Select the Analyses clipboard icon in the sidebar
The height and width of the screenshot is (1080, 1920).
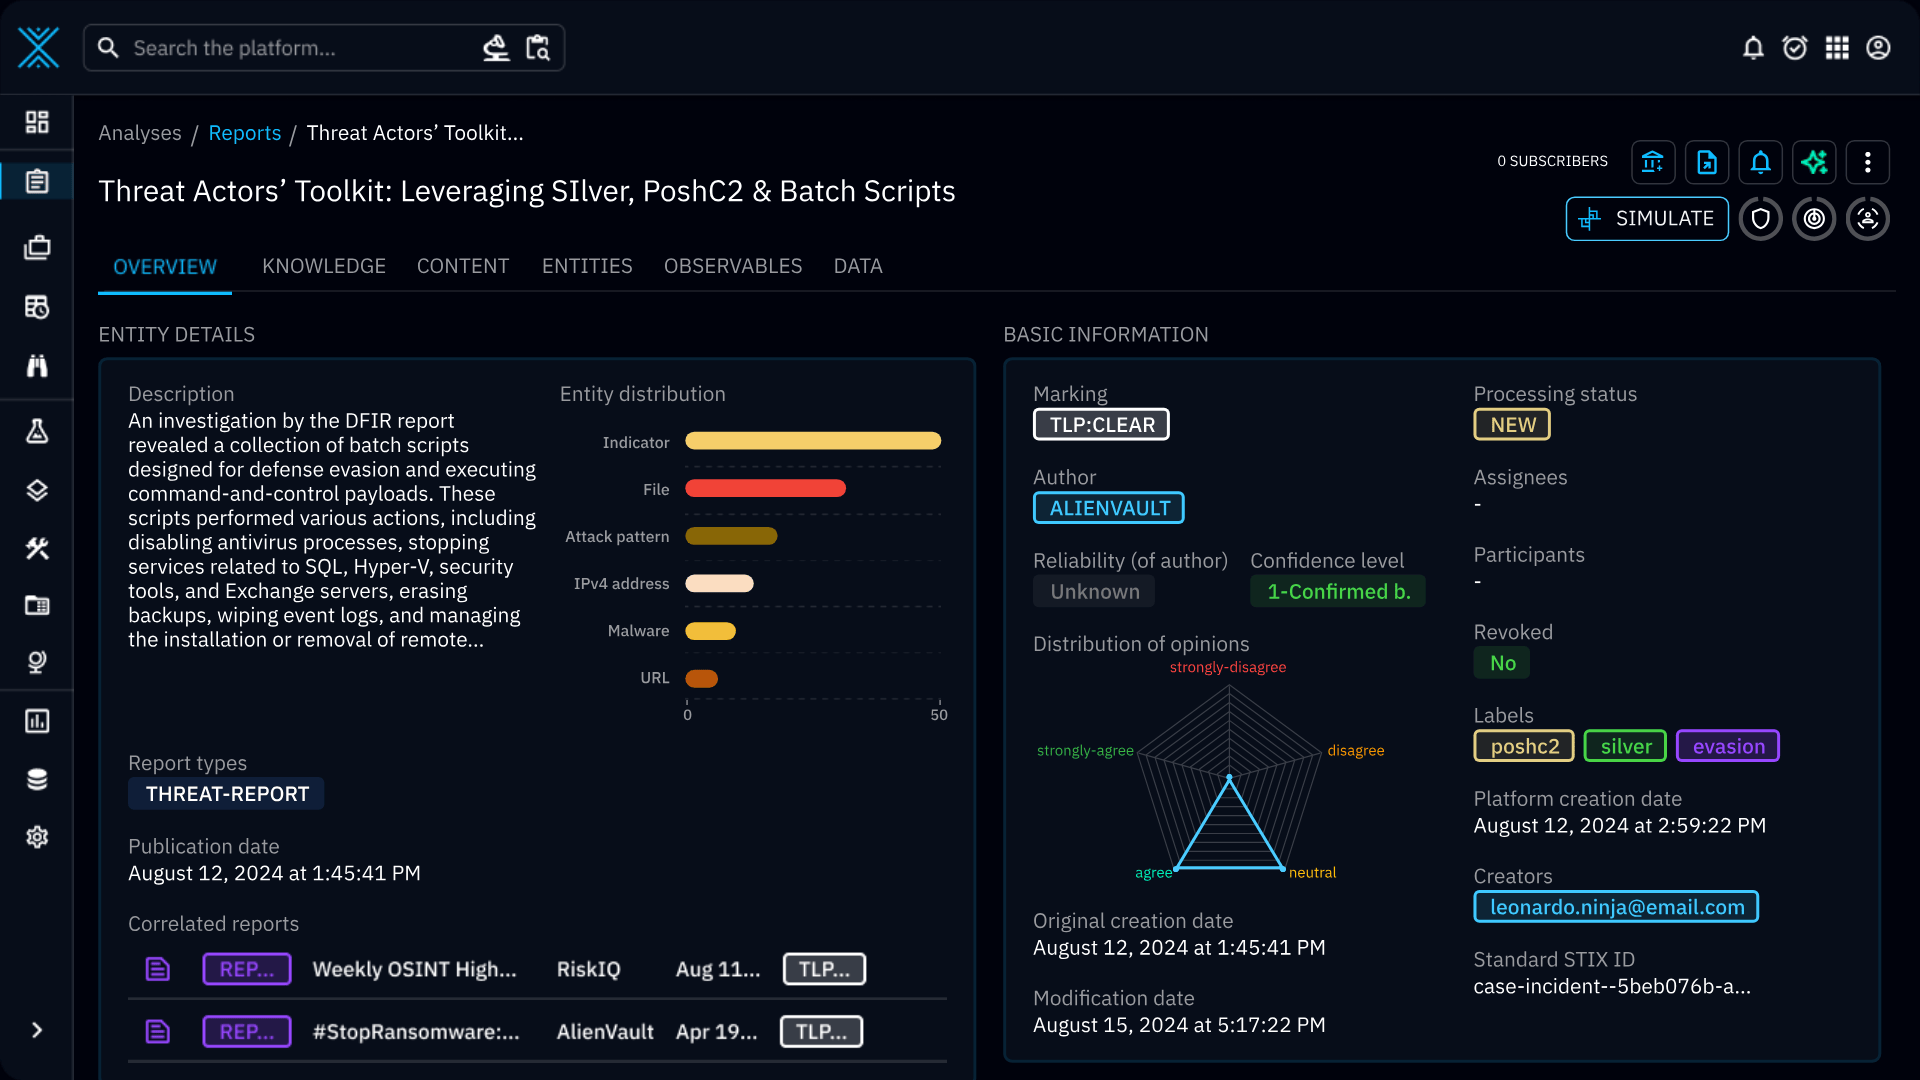pos(37,181)
